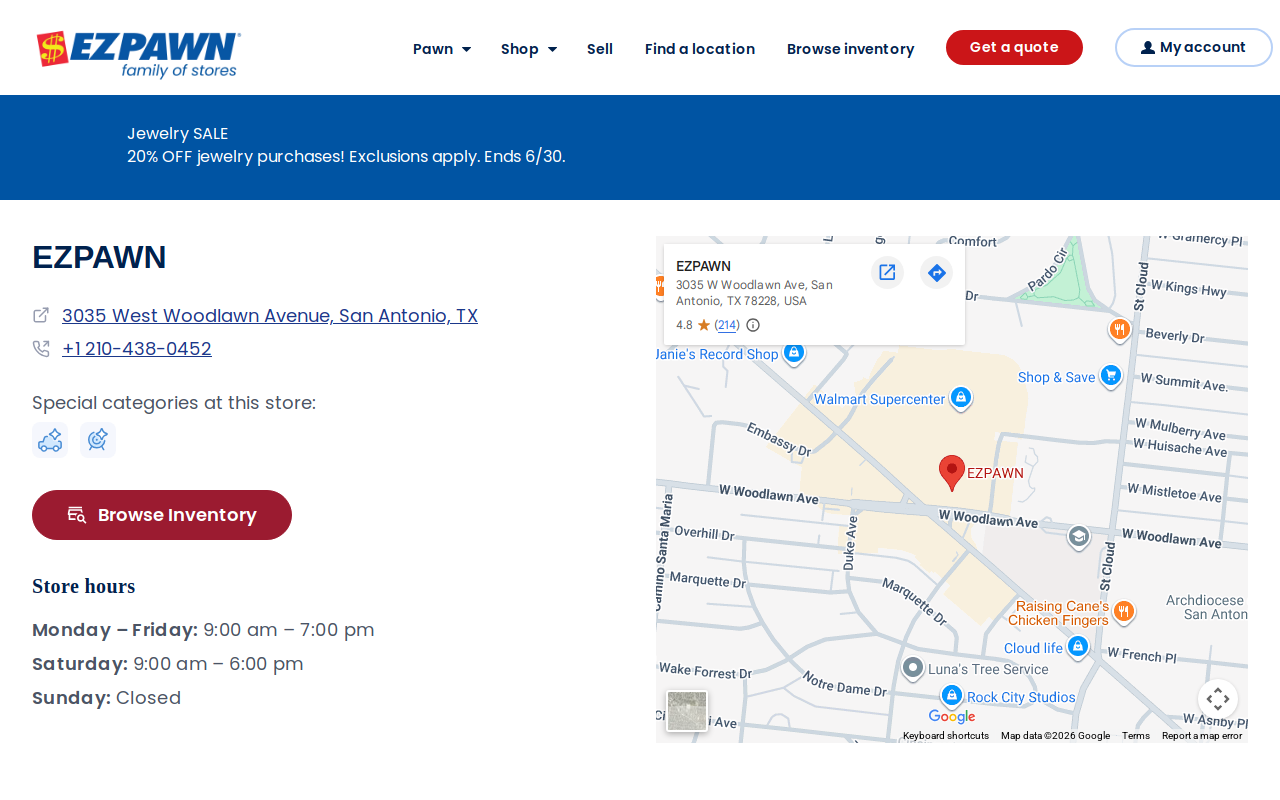Toggle the map camera controls button

1218,699
